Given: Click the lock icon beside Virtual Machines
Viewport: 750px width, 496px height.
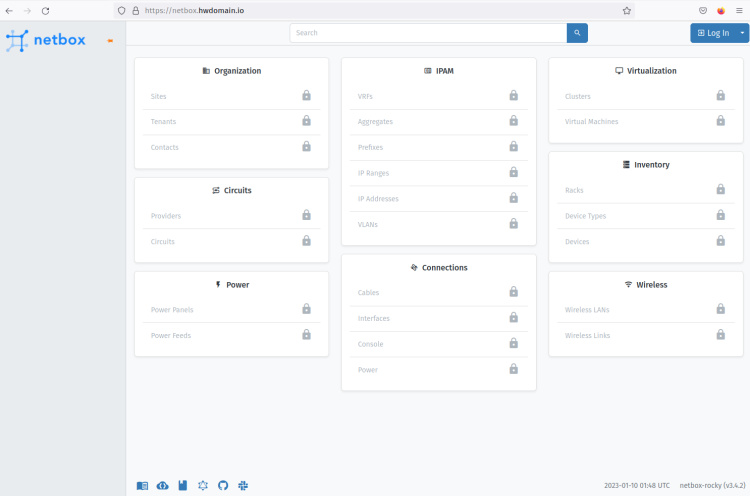Looking at the screenshot, I should 720,121.
